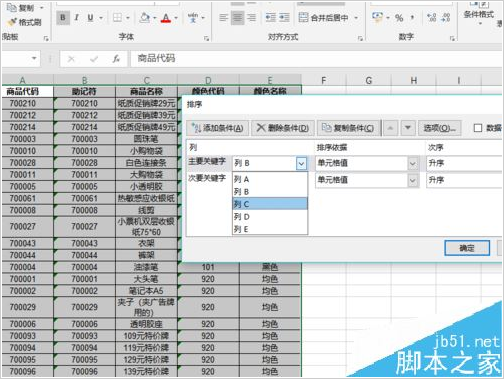This screenshot has width=504, height=379.
Task: Select 列 C from dropdown list
Action: point(270,204)
